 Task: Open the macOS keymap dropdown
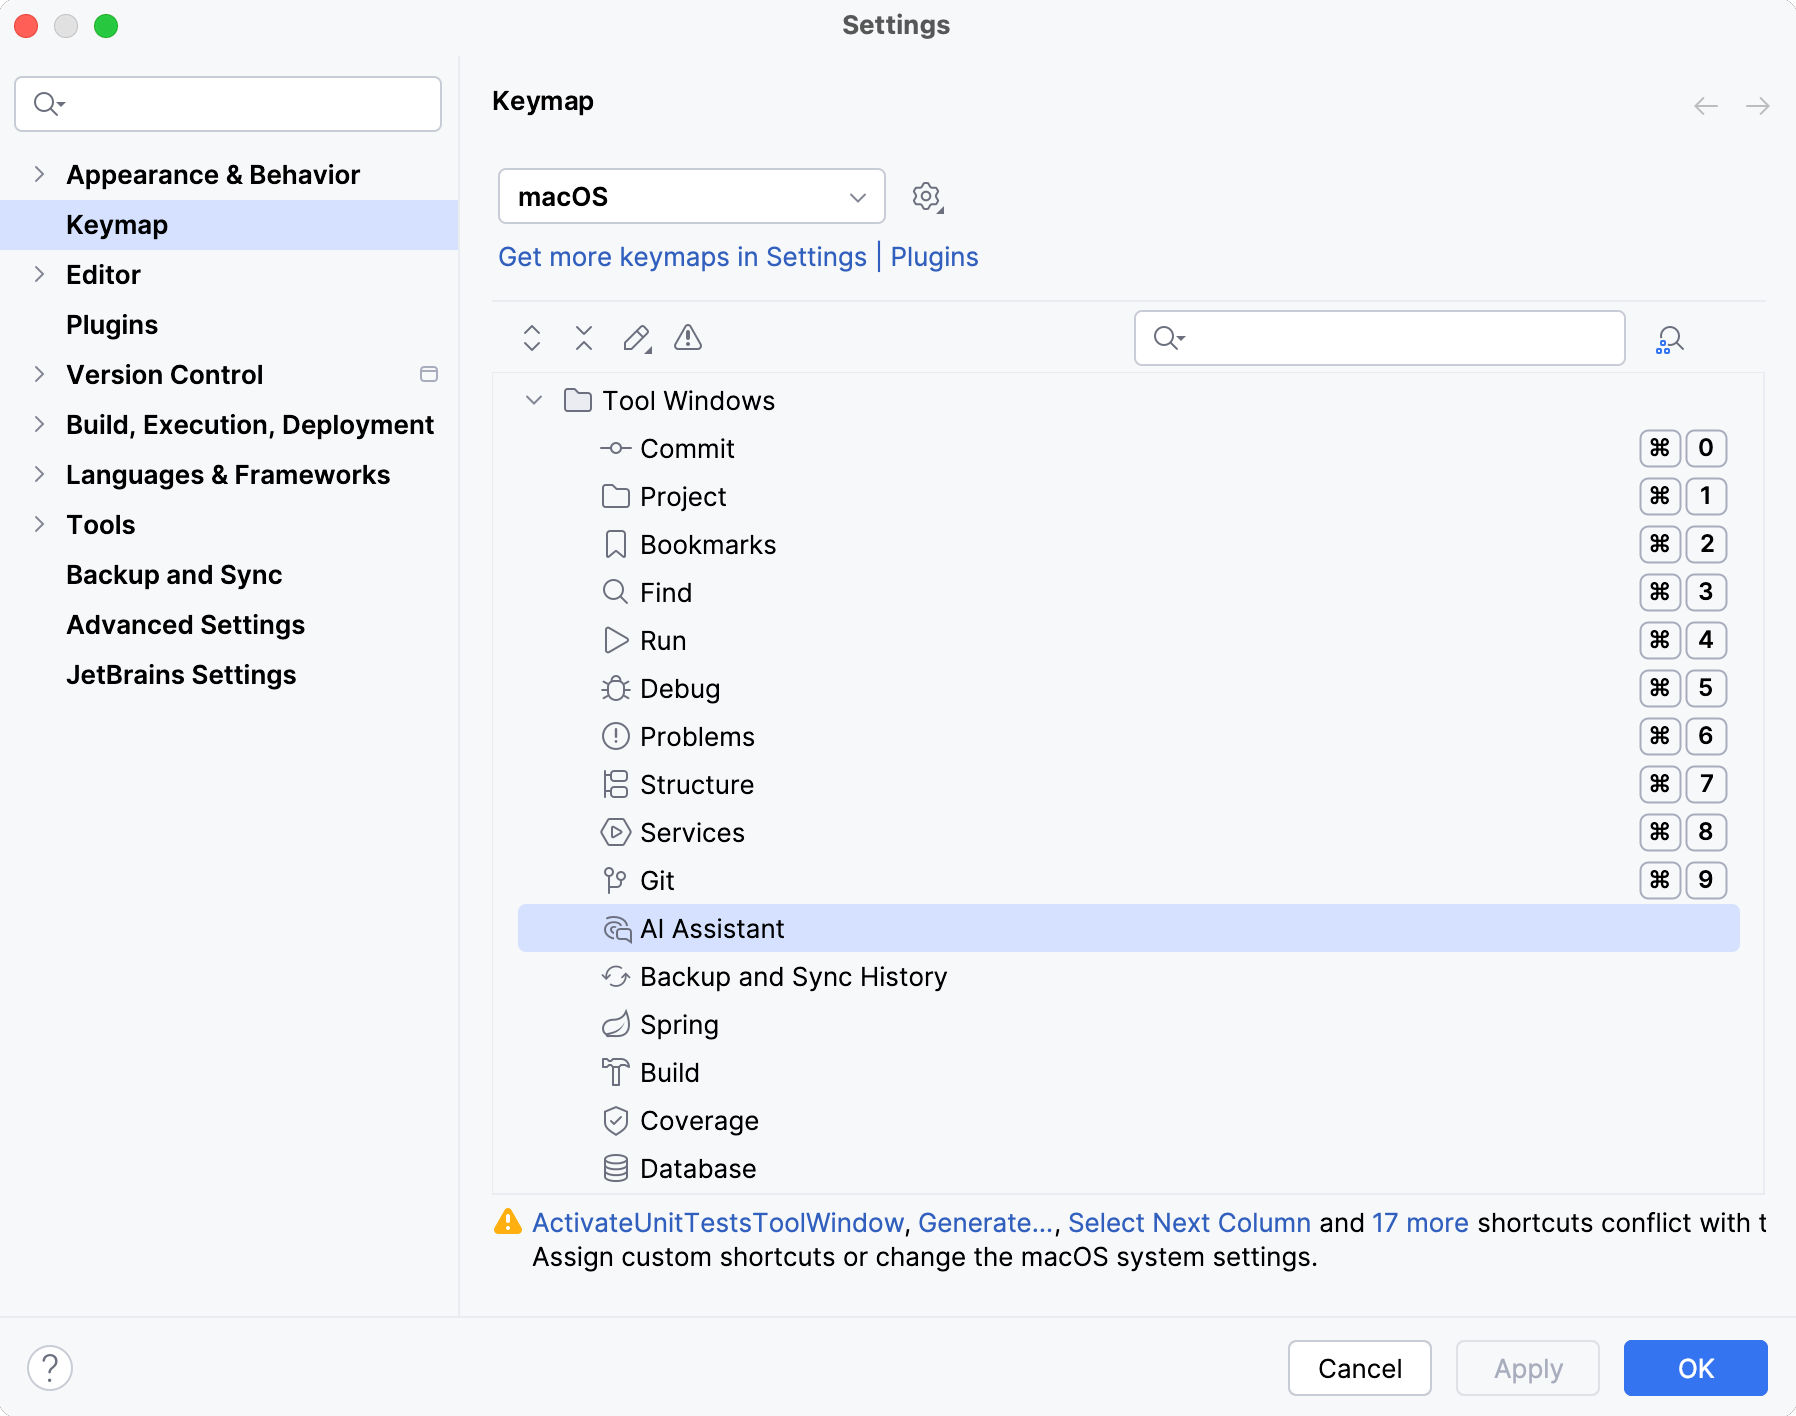click(x=691, y=196)
